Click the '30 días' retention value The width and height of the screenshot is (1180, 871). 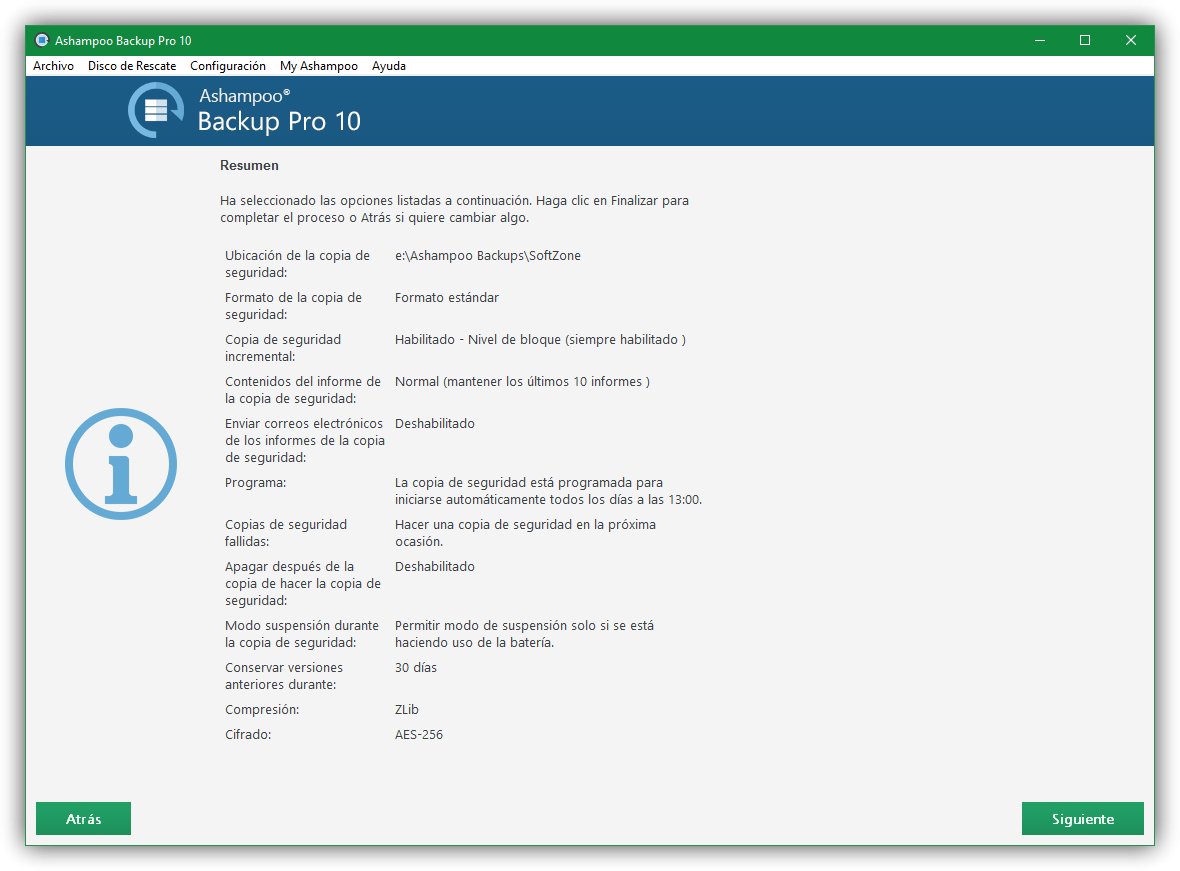point(416,668)
